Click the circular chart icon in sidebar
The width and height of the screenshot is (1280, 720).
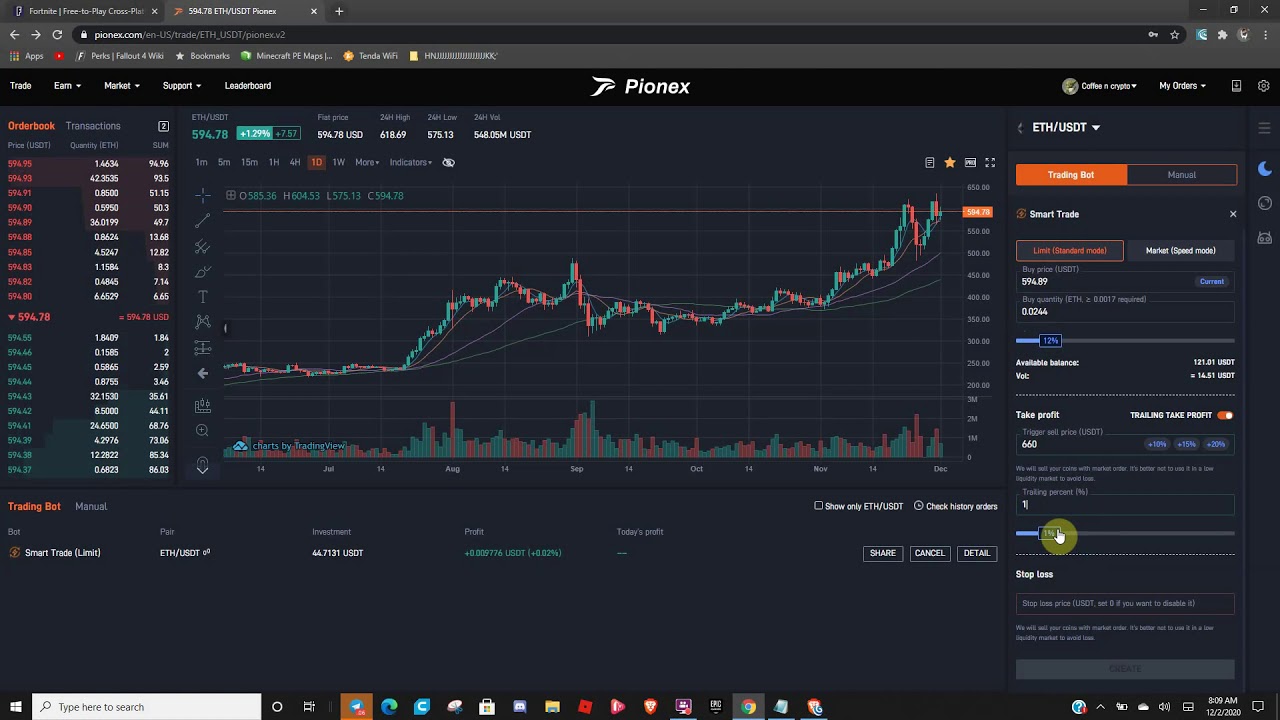1265,204
